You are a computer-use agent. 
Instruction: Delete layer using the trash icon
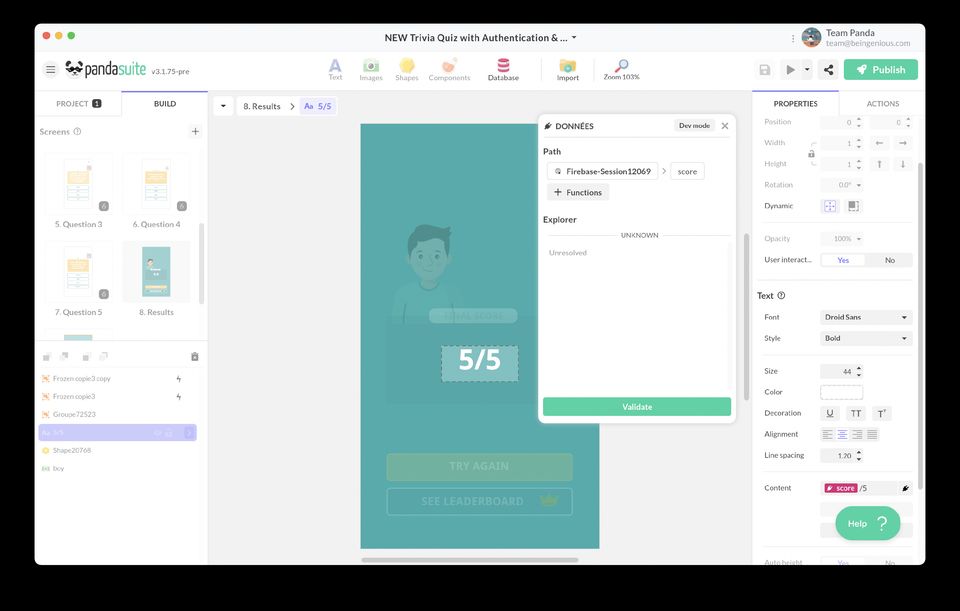coord(194,357)
